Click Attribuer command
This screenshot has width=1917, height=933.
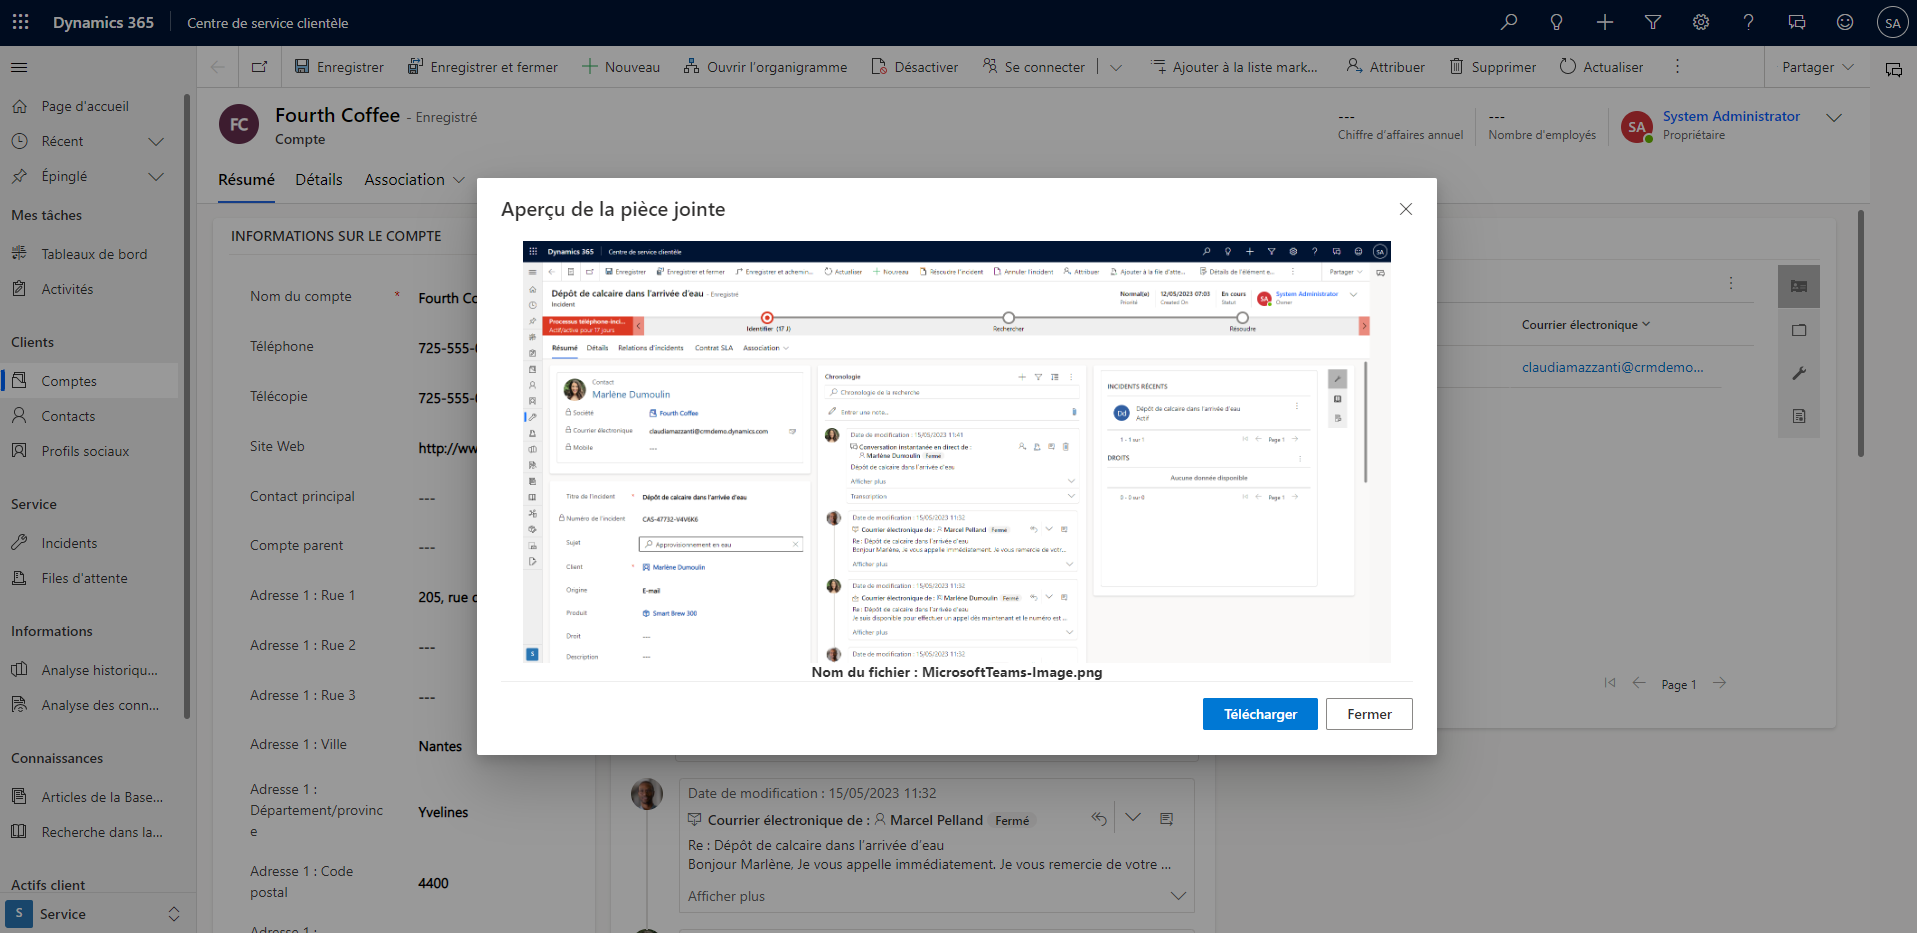click(1385, 67)
